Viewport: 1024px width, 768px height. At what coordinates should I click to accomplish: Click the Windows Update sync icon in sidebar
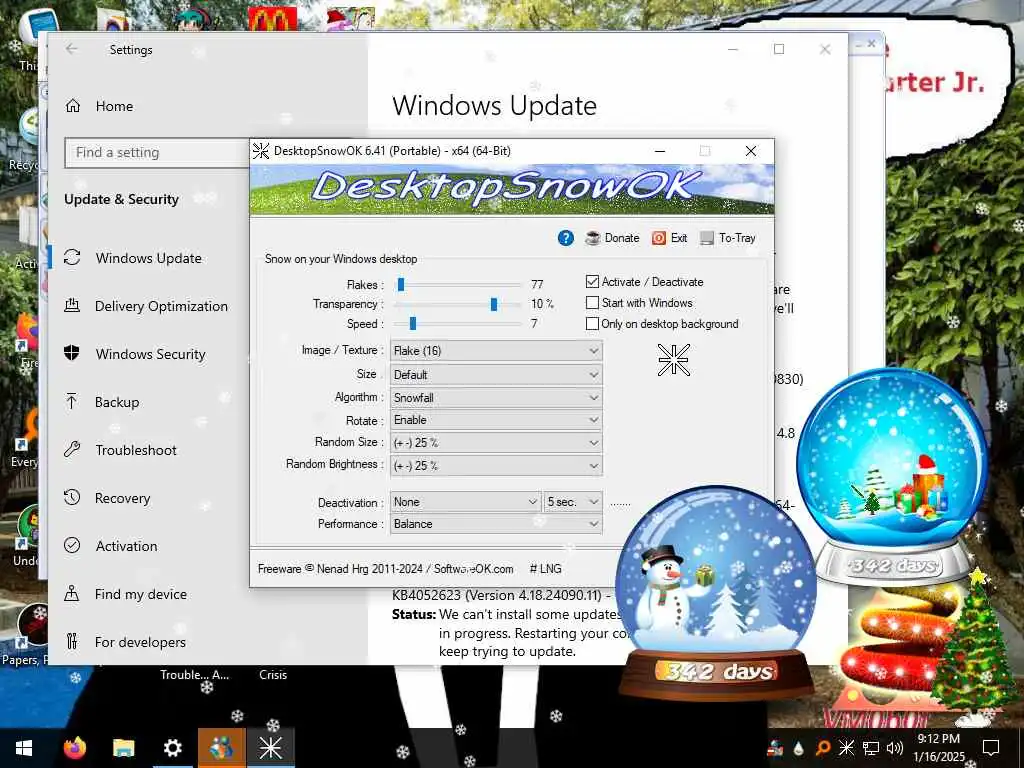(x=72, y=257)
